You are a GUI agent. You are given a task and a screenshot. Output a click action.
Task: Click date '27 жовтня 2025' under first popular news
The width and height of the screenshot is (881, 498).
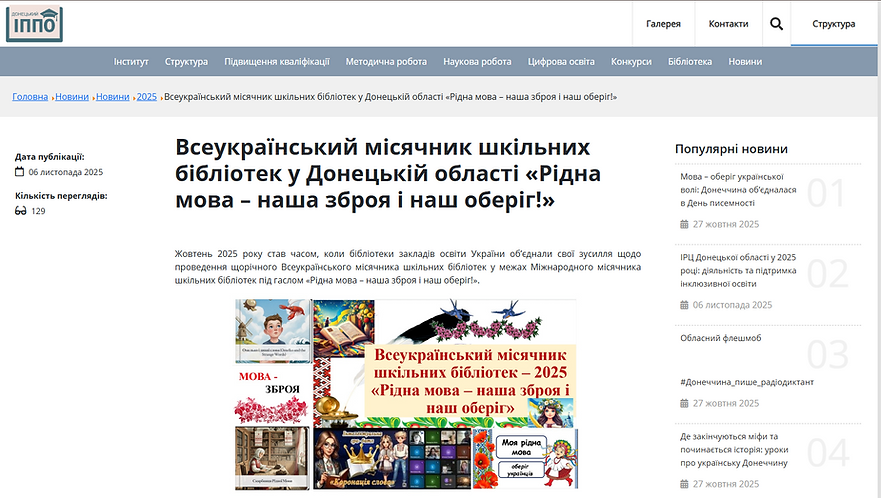(725, 224)
